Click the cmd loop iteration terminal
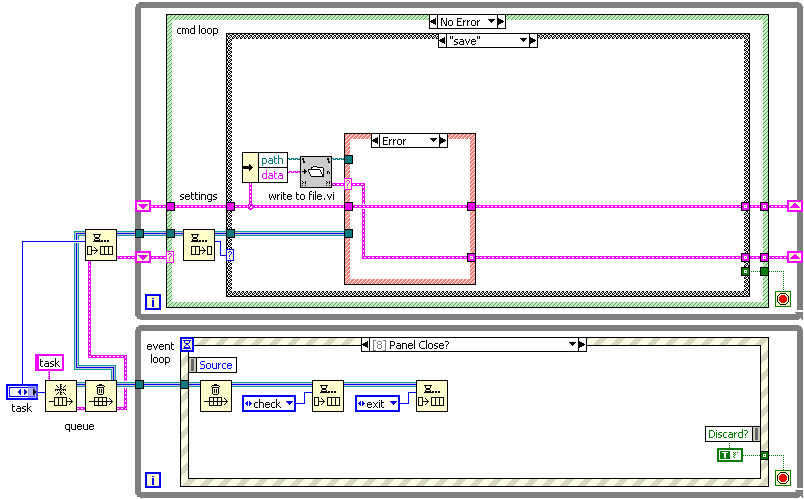804x499 pixels. coord(153,300)
